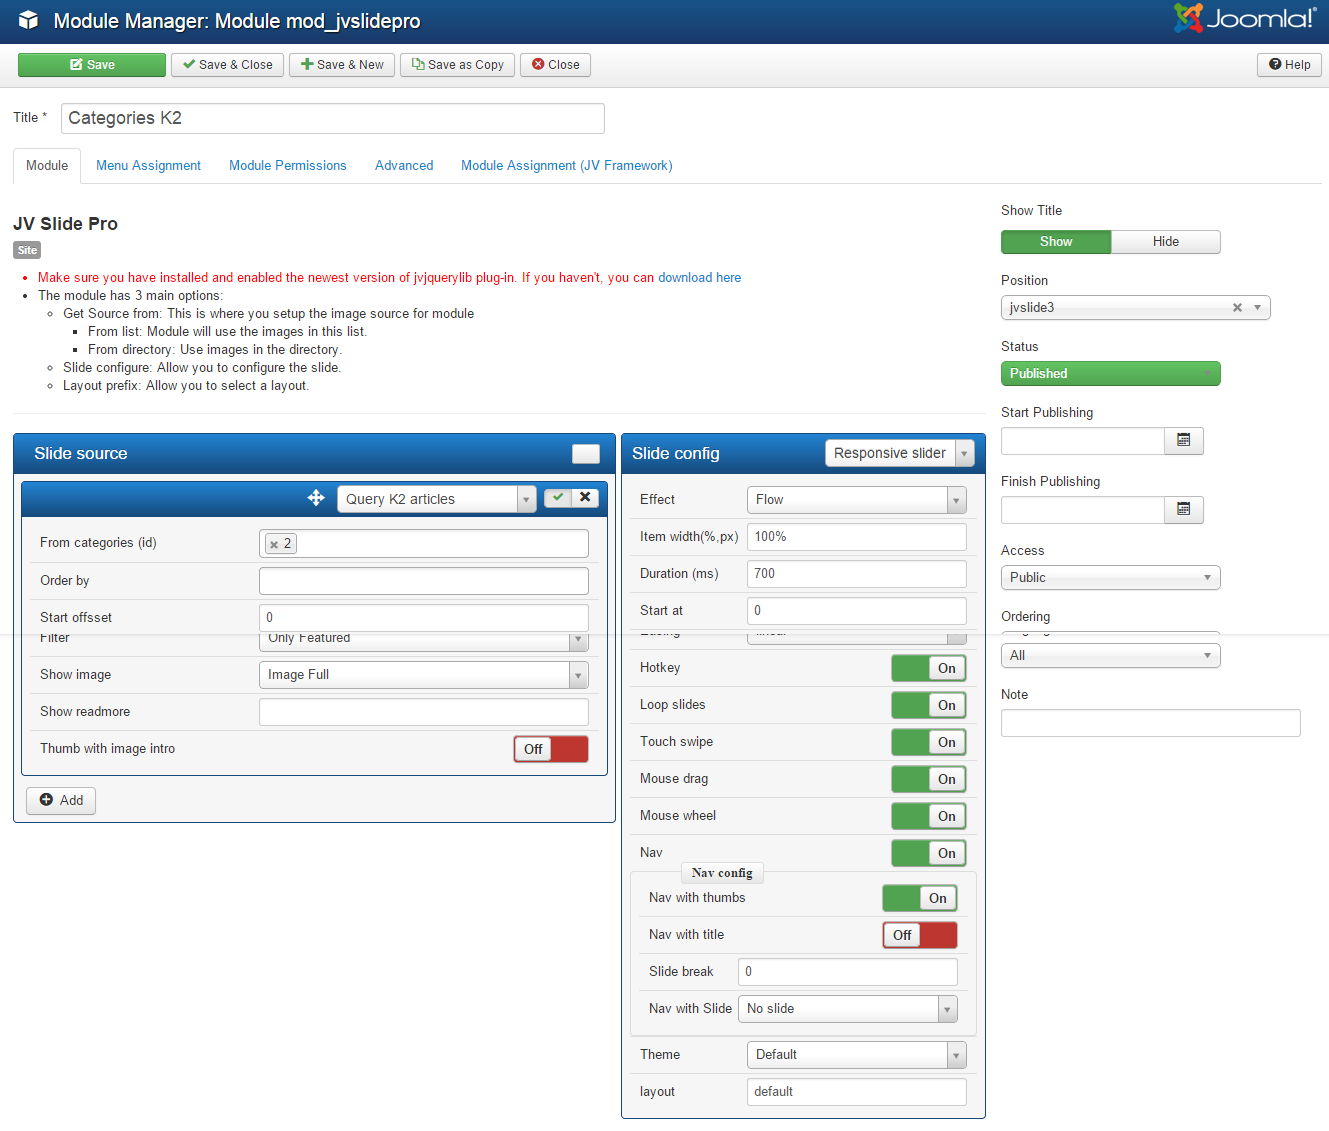
Task: Open the Status dropdown showing Published
Action: tap(1111, 374)
